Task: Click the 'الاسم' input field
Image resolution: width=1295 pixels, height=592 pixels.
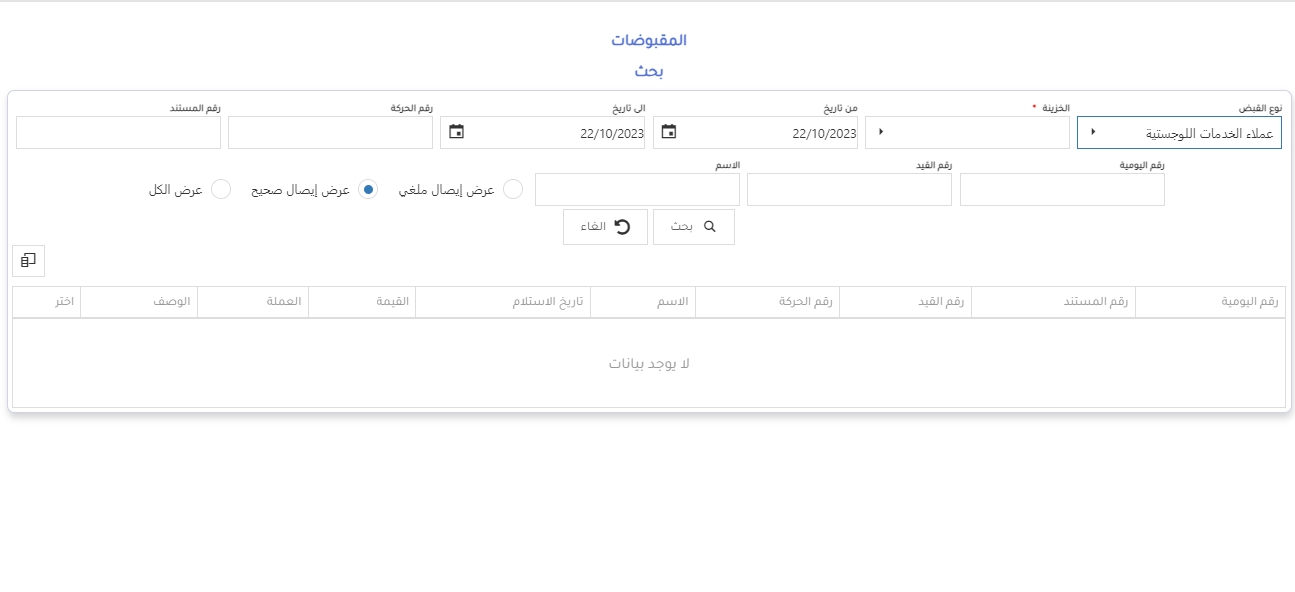Action: [637, 190]
